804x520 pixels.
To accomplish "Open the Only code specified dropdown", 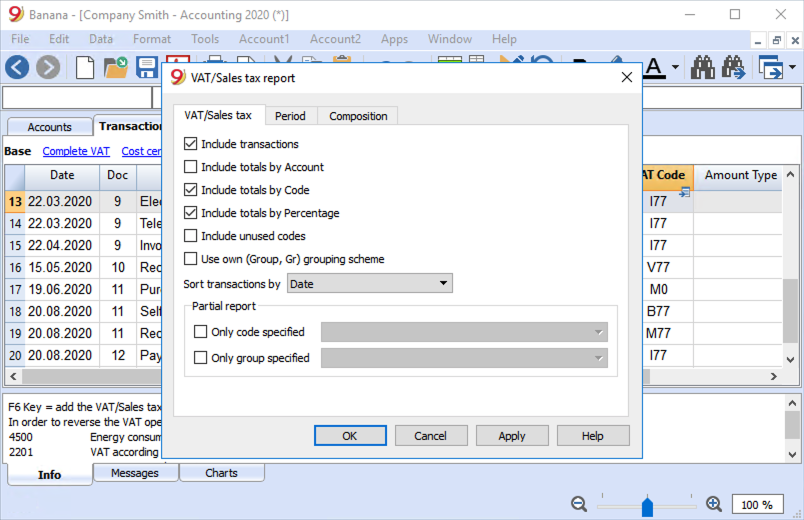I will pos(464,332).
